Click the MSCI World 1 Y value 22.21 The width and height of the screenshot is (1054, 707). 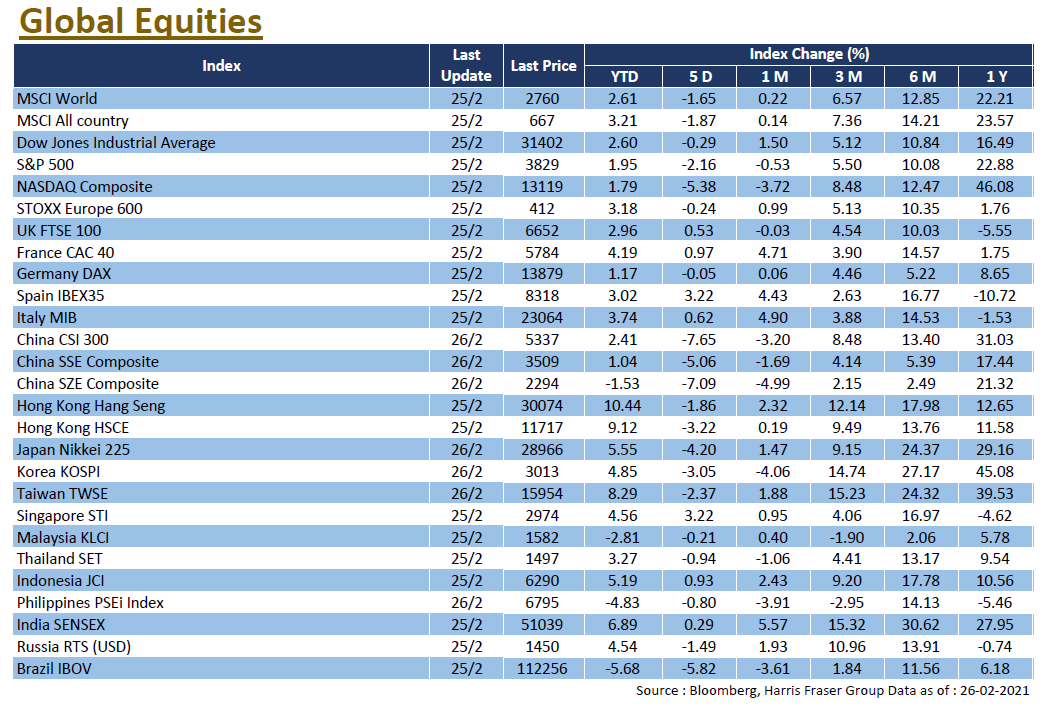pos(994,99)
